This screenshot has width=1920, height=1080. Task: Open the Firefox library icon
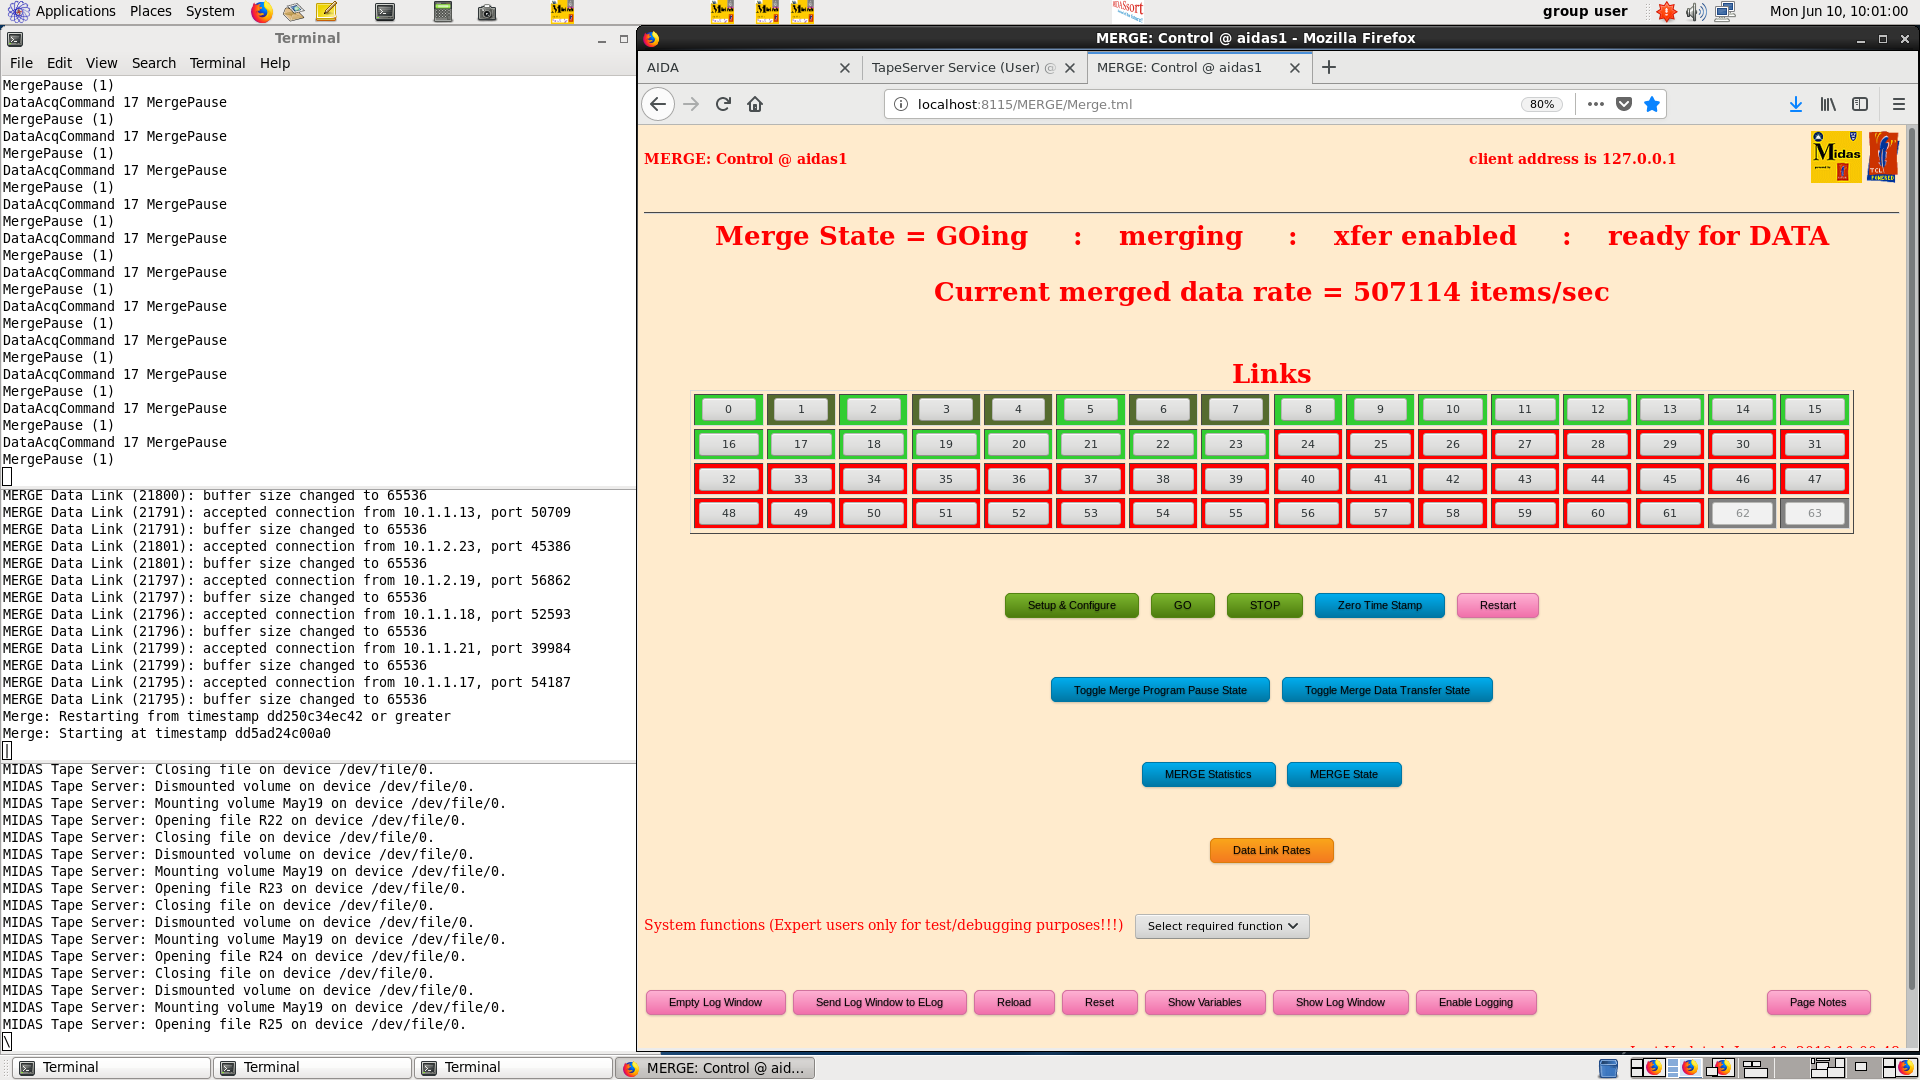[1828, 104]
